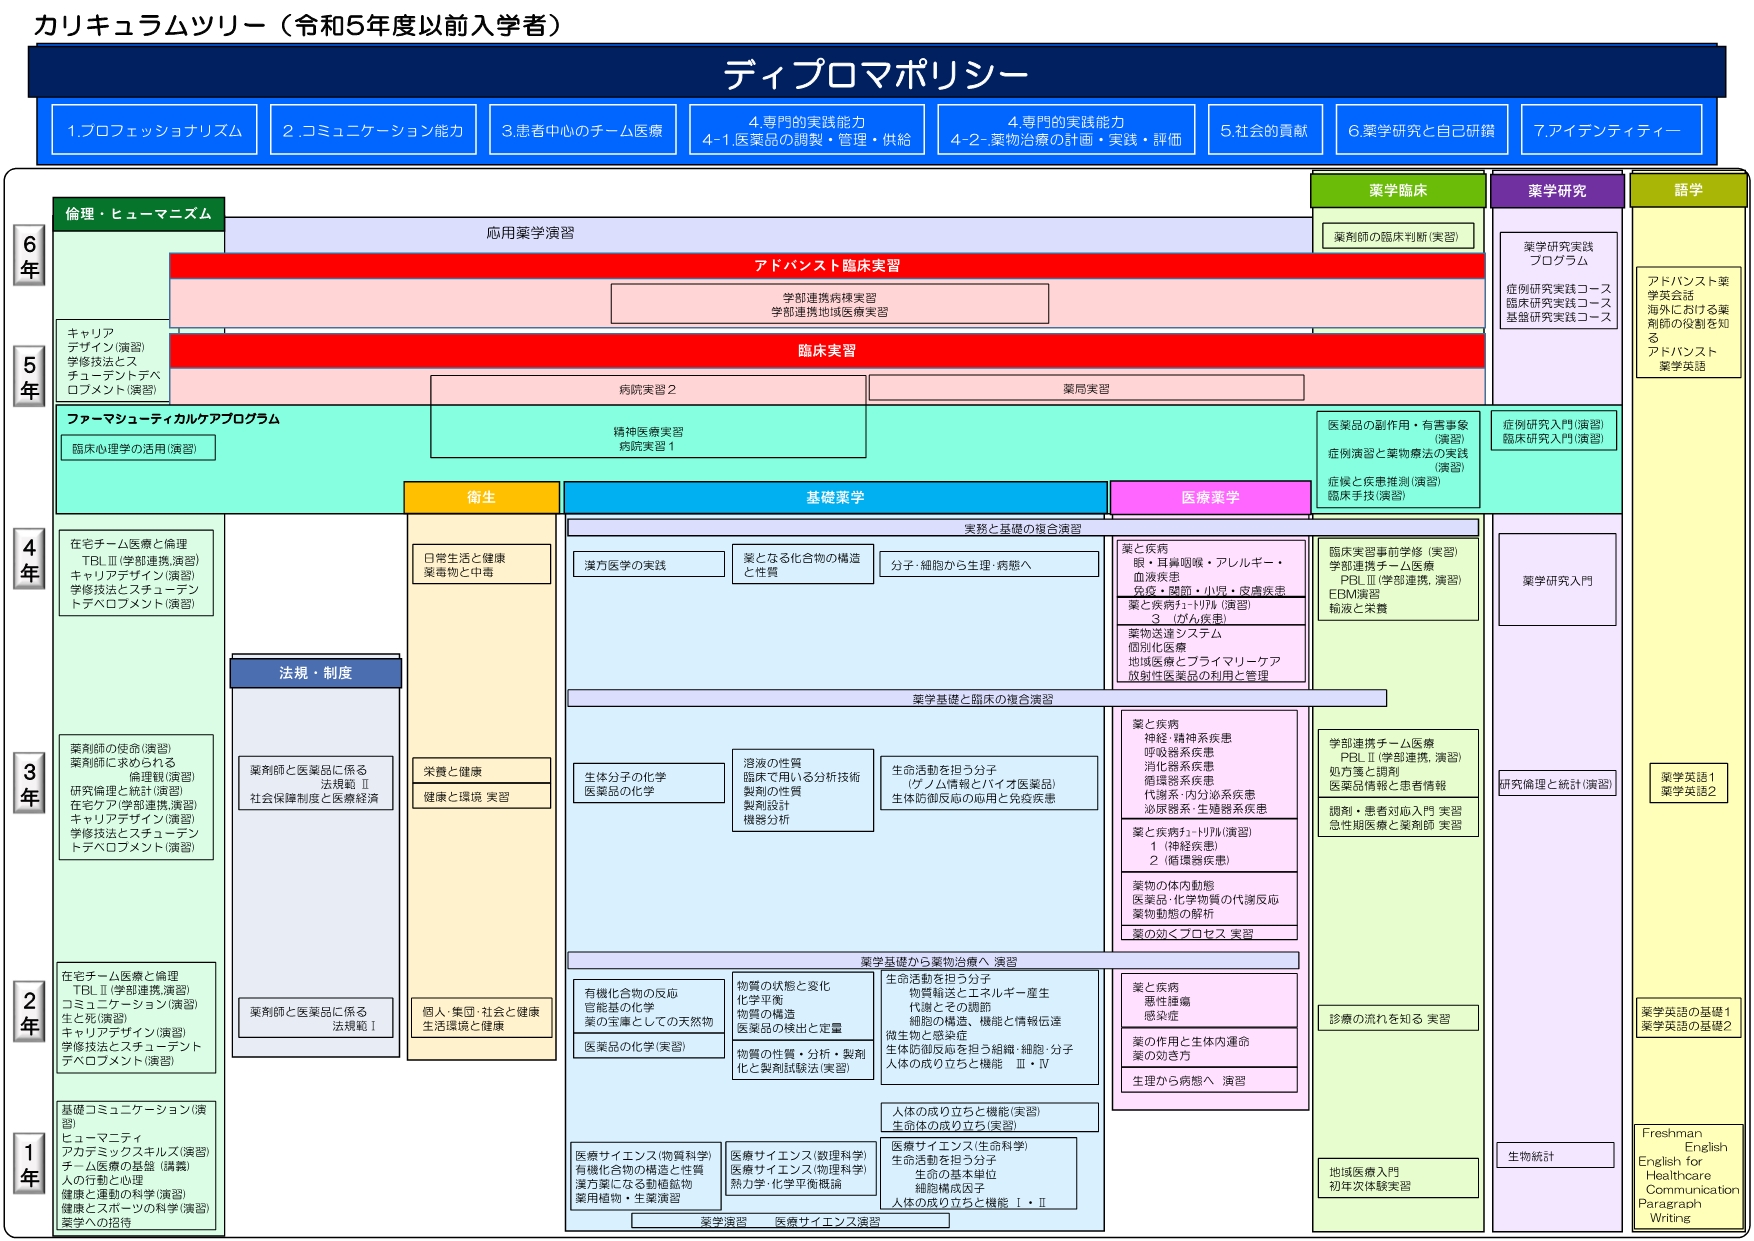Click 分子・細胞から生理・病態へ box

tap(989, 565)
